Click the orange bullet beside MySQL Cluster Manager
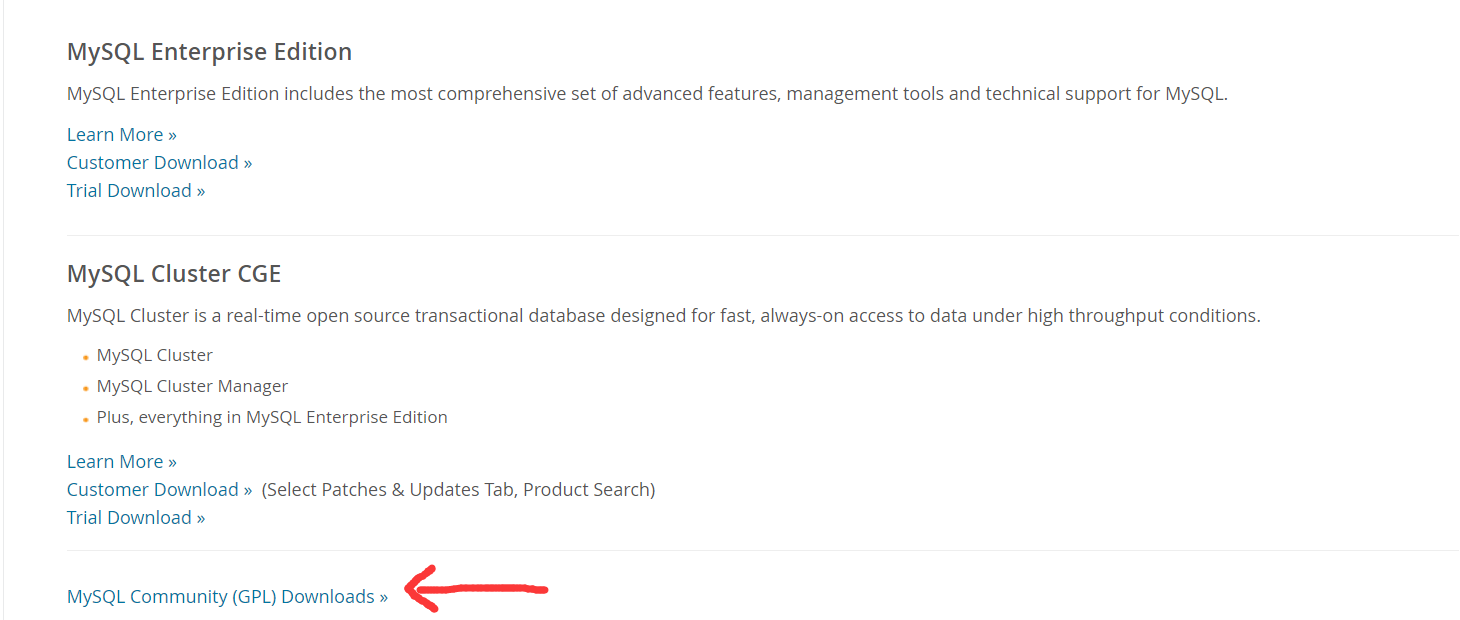 pos(86,388)
